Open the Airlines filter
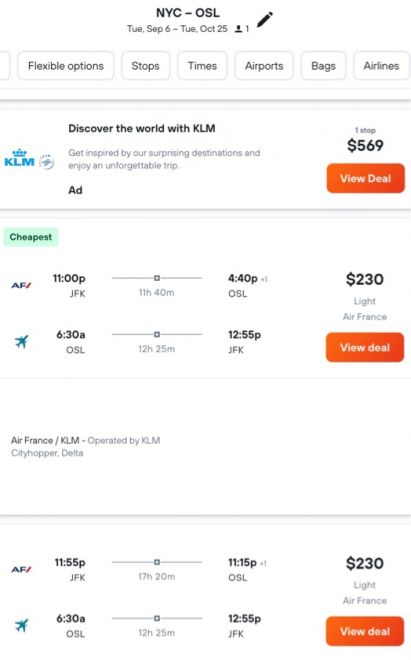Image resolution: width=411 pixels, height=660 pixels. 382,66
